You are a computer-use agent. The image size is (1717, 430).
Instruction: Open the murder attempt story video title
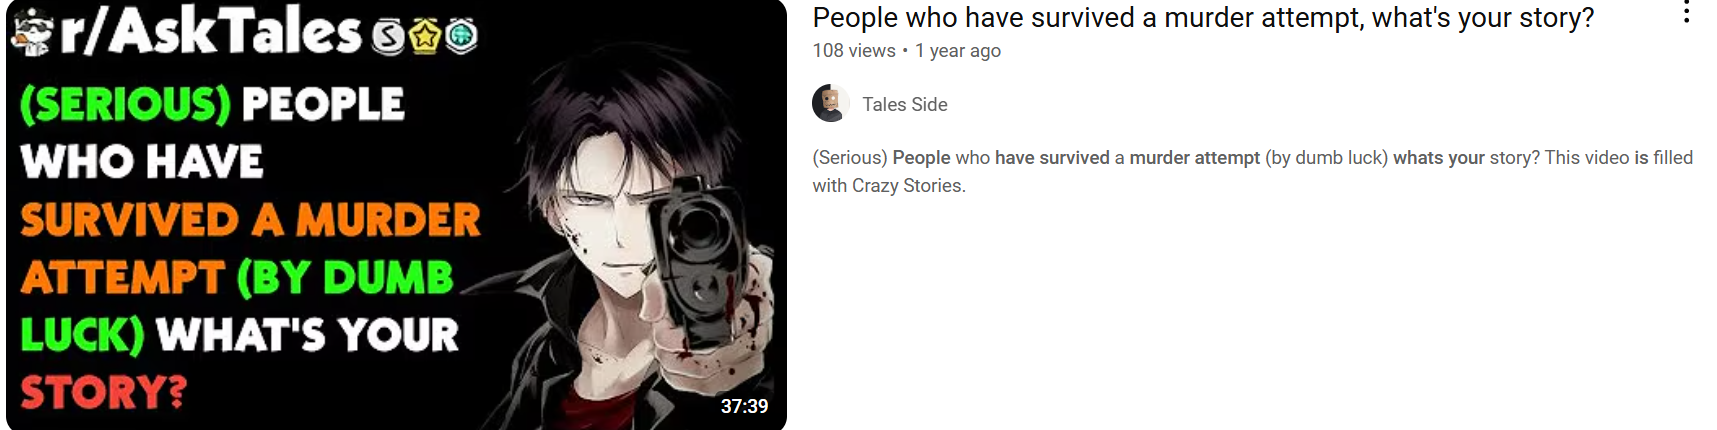pos(1203,18)
